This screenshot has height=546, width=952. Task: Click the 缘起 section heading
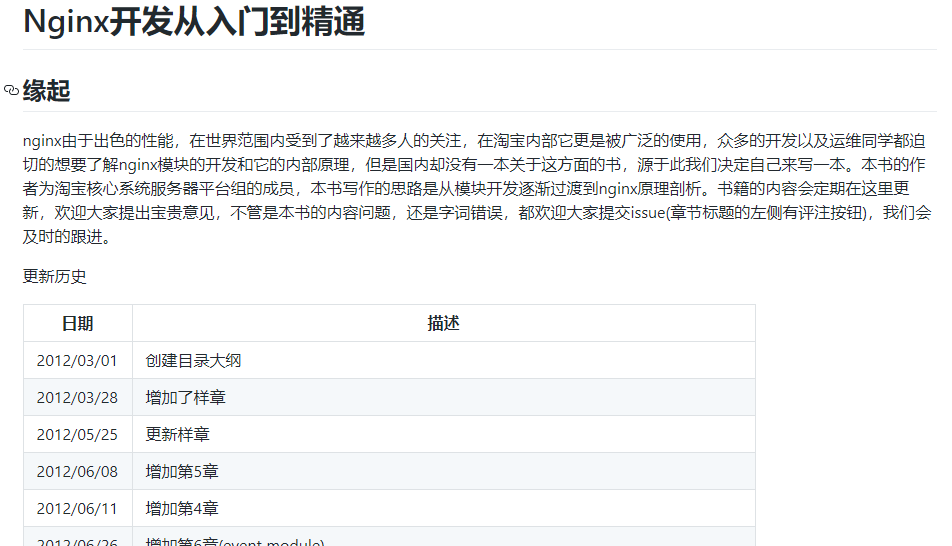[x=47, y=91]
